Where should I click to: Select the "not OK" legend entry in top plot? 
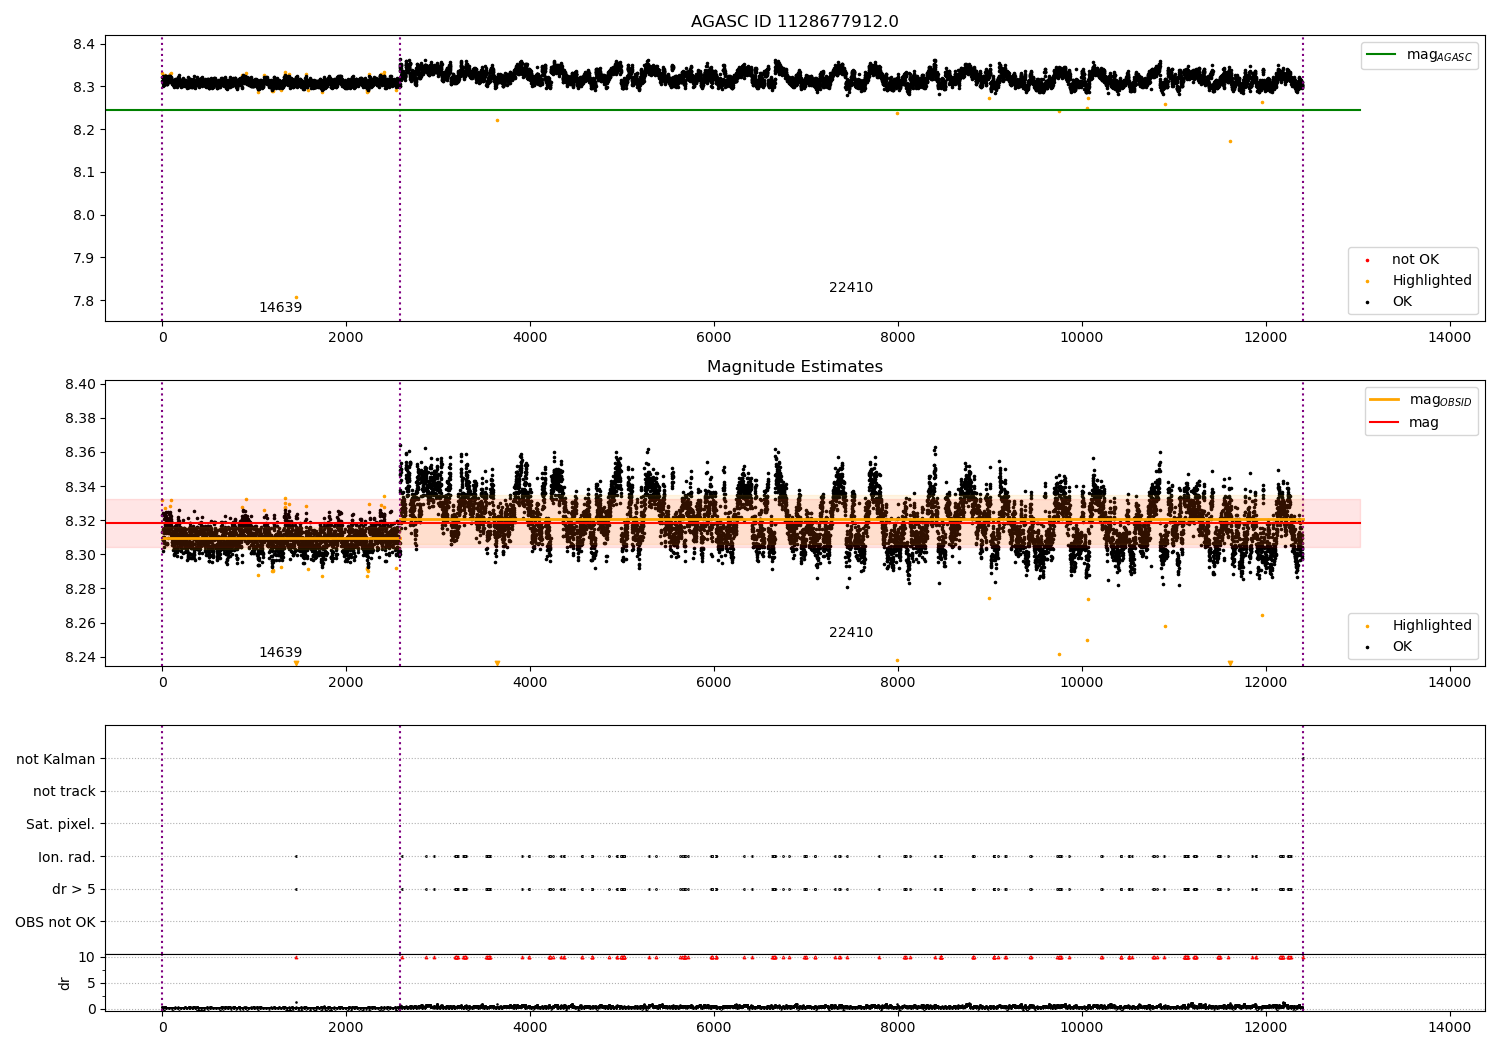tap(1415, 260)
